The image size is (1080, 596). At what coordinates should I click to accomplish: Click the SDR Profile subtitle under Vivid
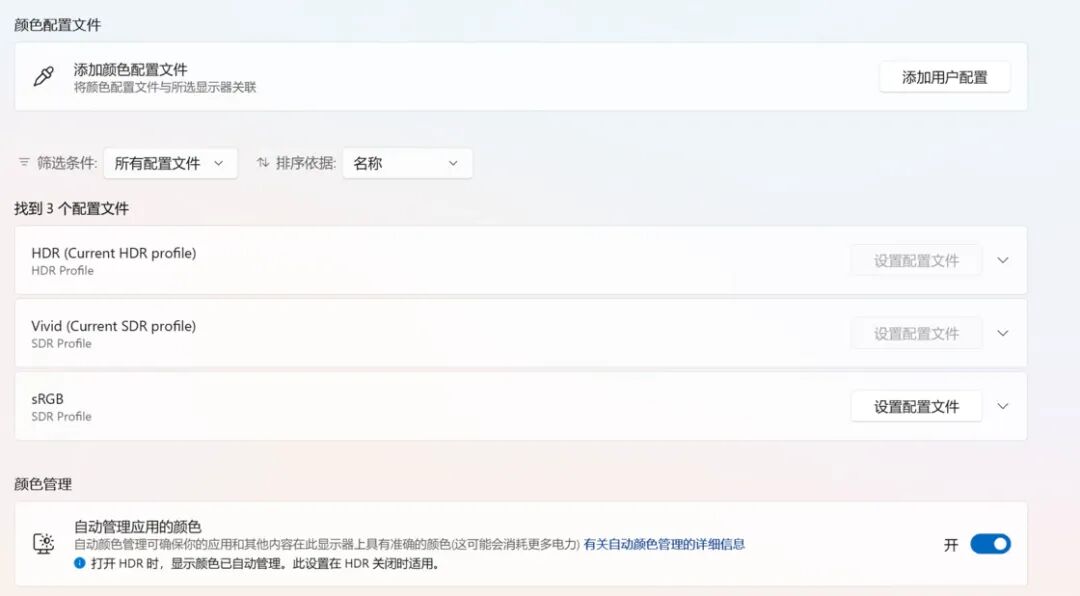(x=61, y=344)
